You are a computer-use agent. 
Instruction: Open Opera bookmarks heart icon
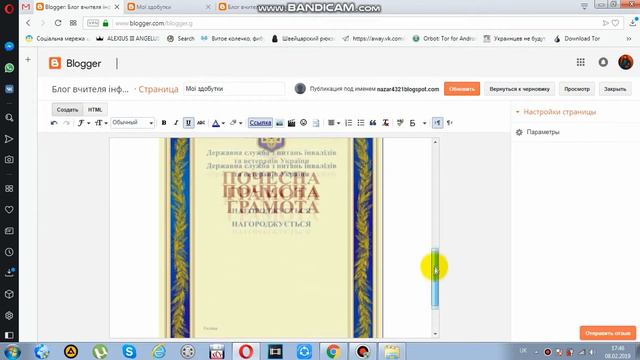pyautogui.click(x=9, y=210)
